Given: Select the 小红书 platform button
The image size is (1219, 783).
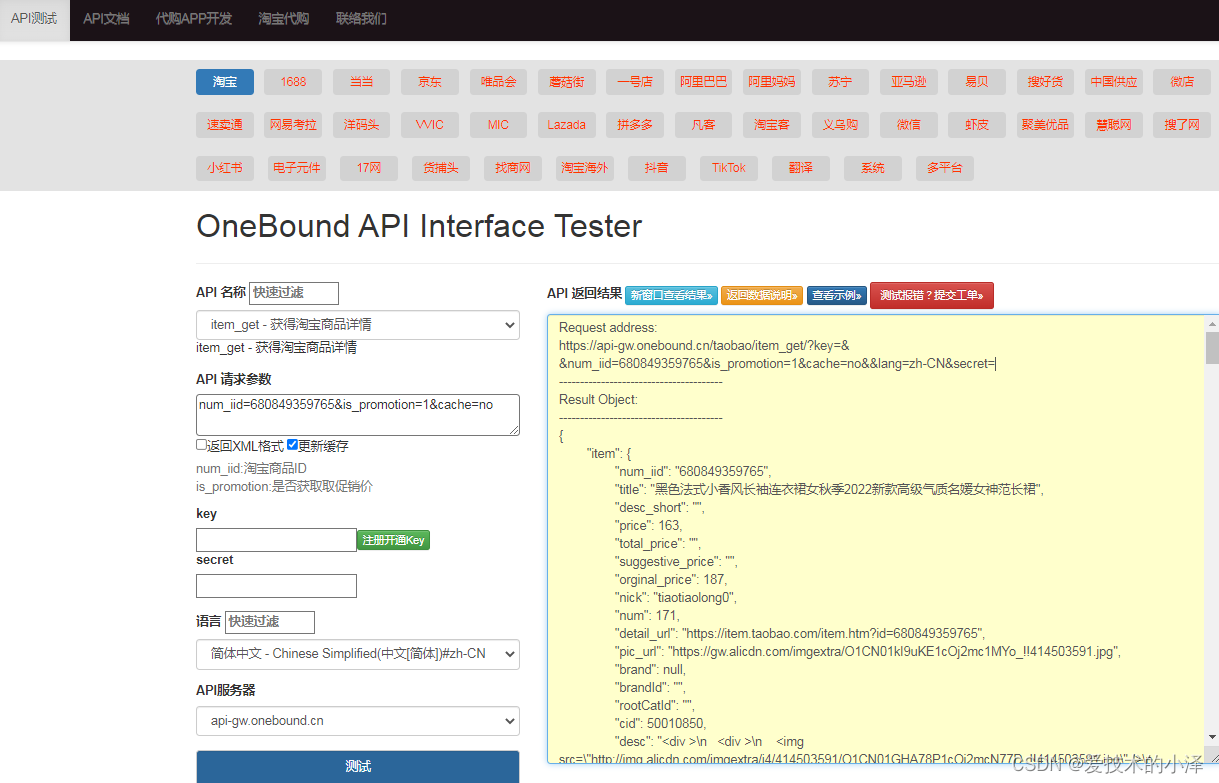Looking at the screenshot, I should (x=225, y=168).
